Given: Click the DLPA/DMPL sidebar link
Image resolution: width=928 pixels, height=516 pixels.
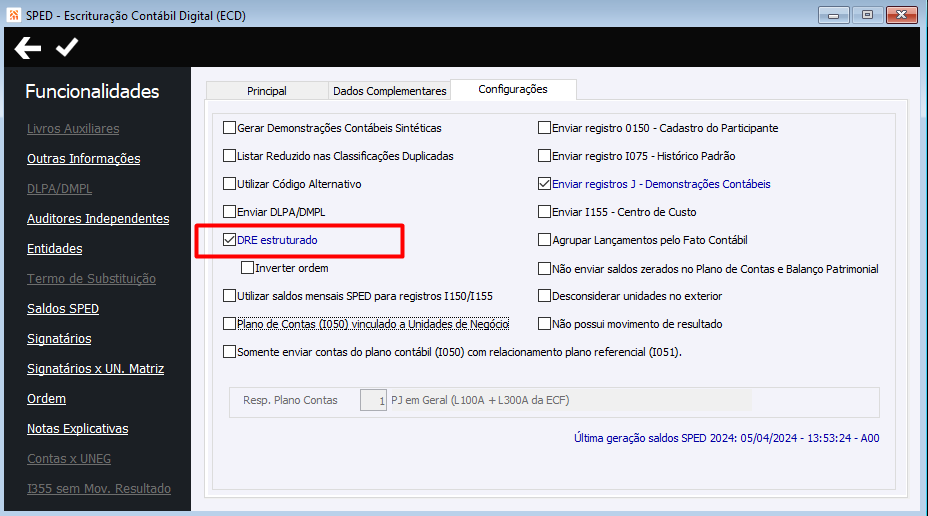Looking at the screenshot, I should coord(59,189).
